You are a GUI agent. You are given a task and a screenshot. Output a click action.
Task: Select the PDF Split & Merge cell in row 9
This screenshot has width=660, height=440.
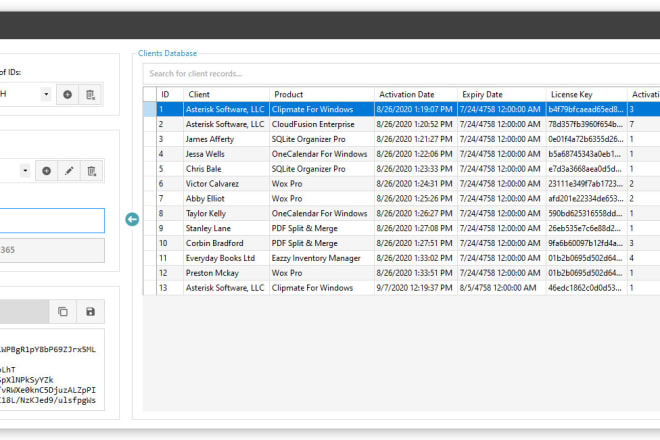[322, 228]
